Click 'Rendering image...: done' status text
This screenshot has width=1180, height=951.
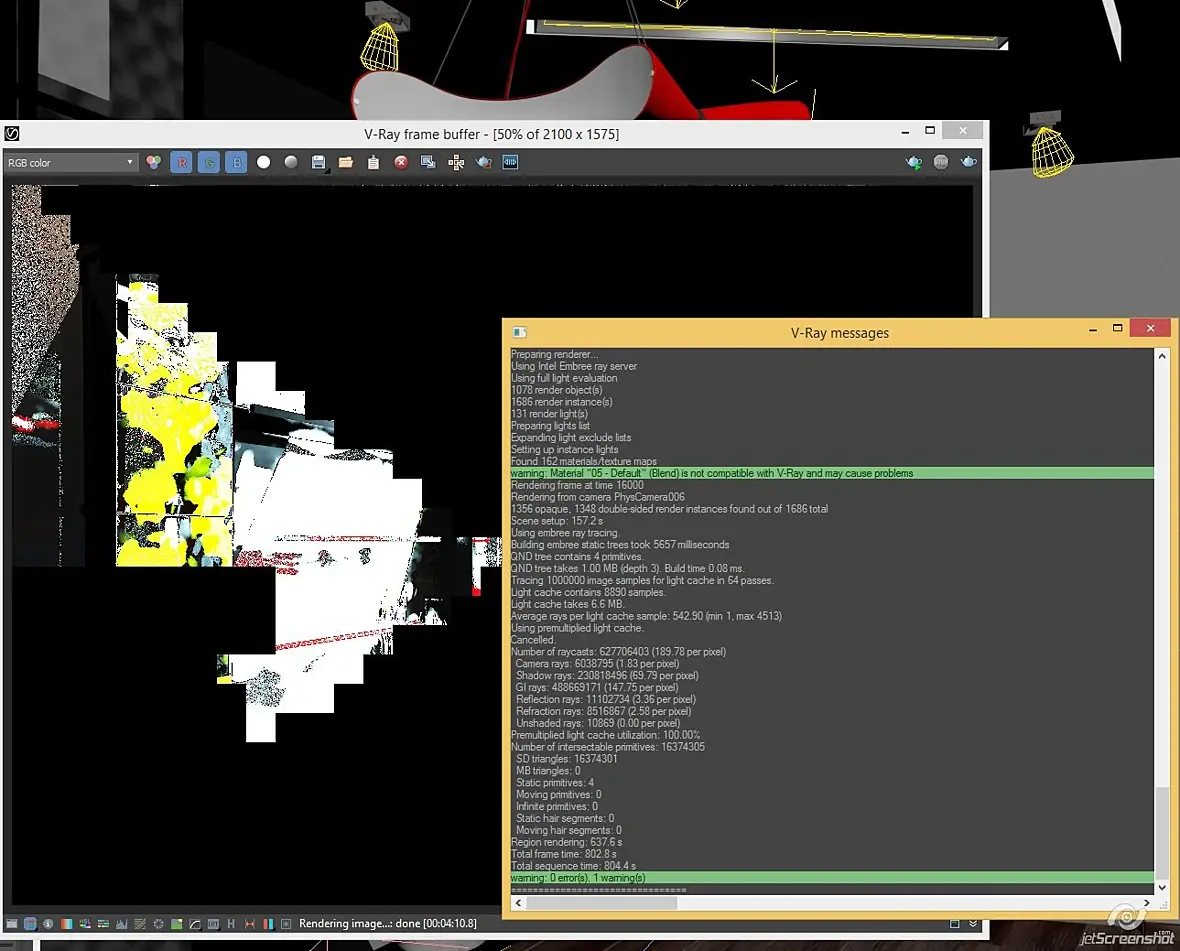tap(388, 923)
